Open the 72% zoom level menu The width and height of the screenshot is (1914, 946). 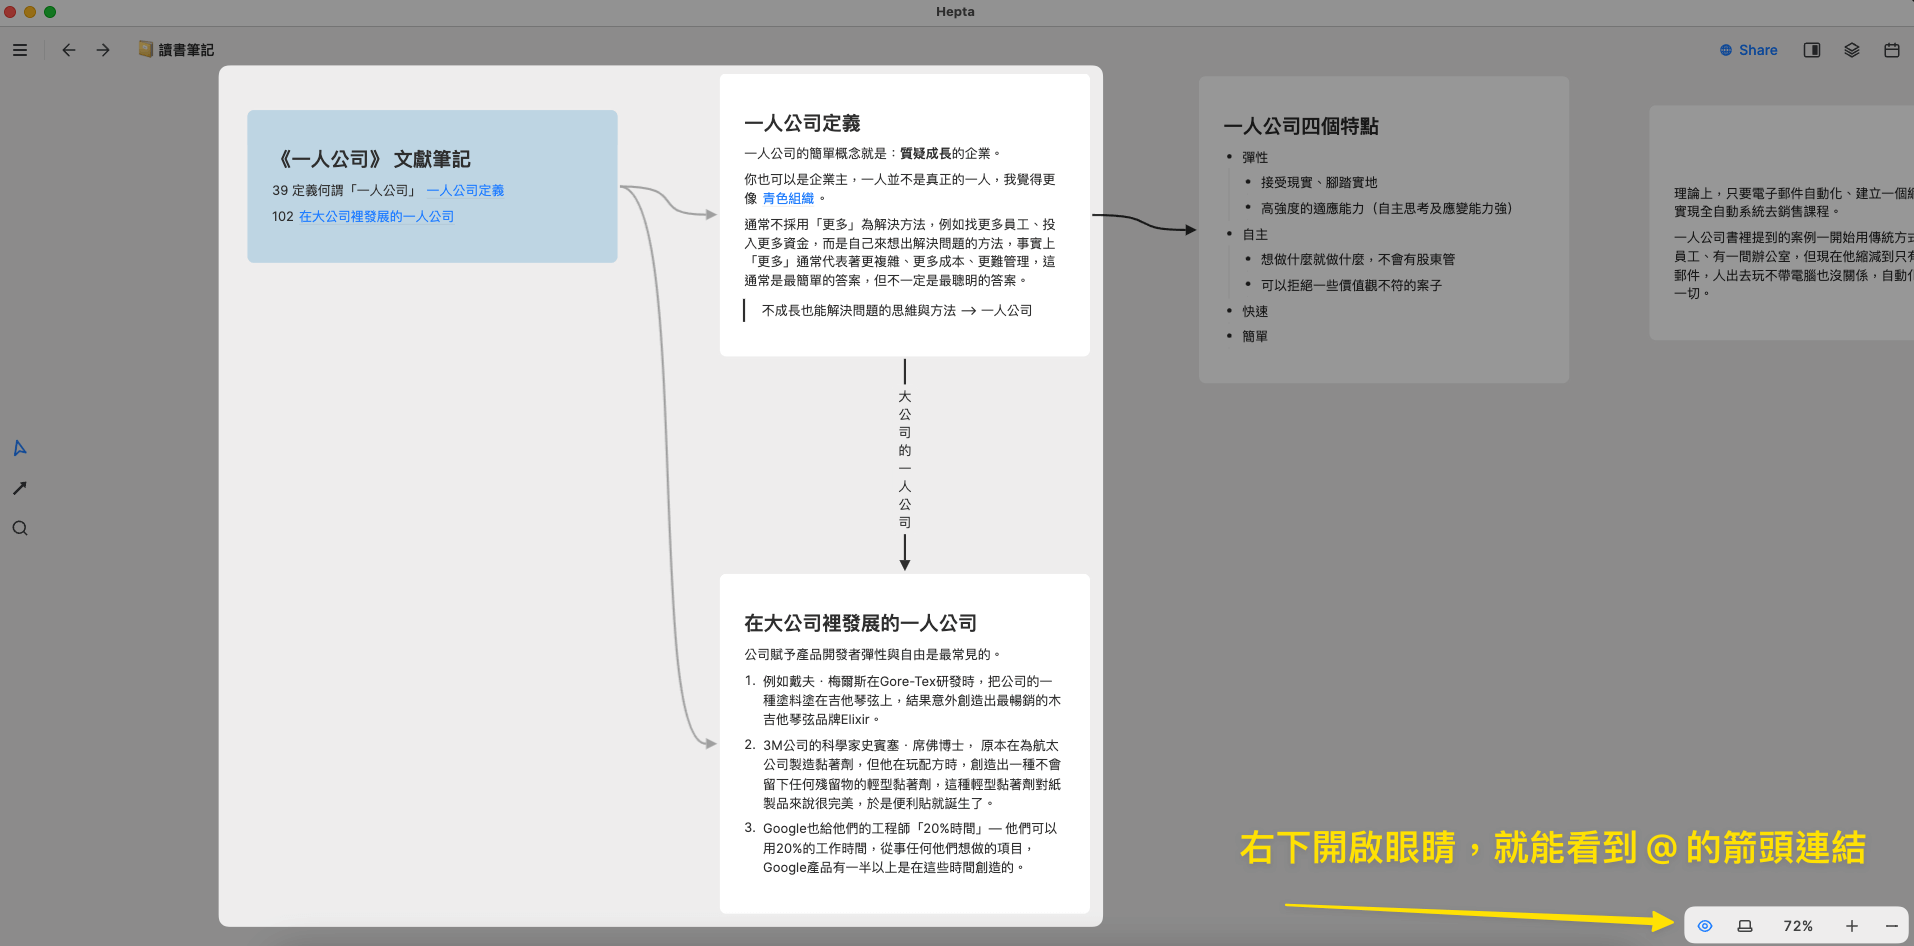(x=1798, y=926)
